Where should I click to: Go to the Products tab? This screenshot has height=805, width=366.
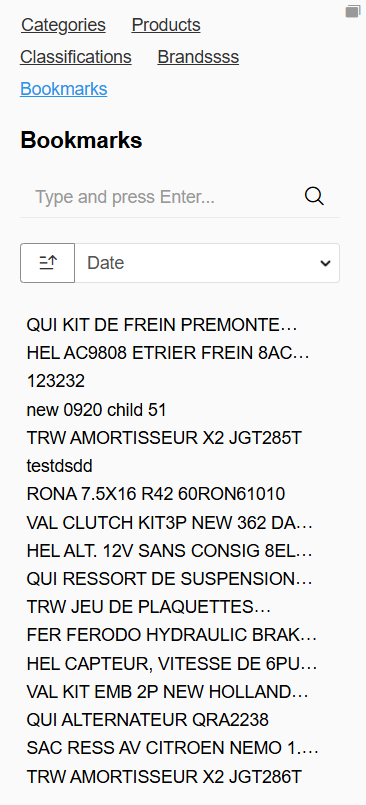point(166,25)
